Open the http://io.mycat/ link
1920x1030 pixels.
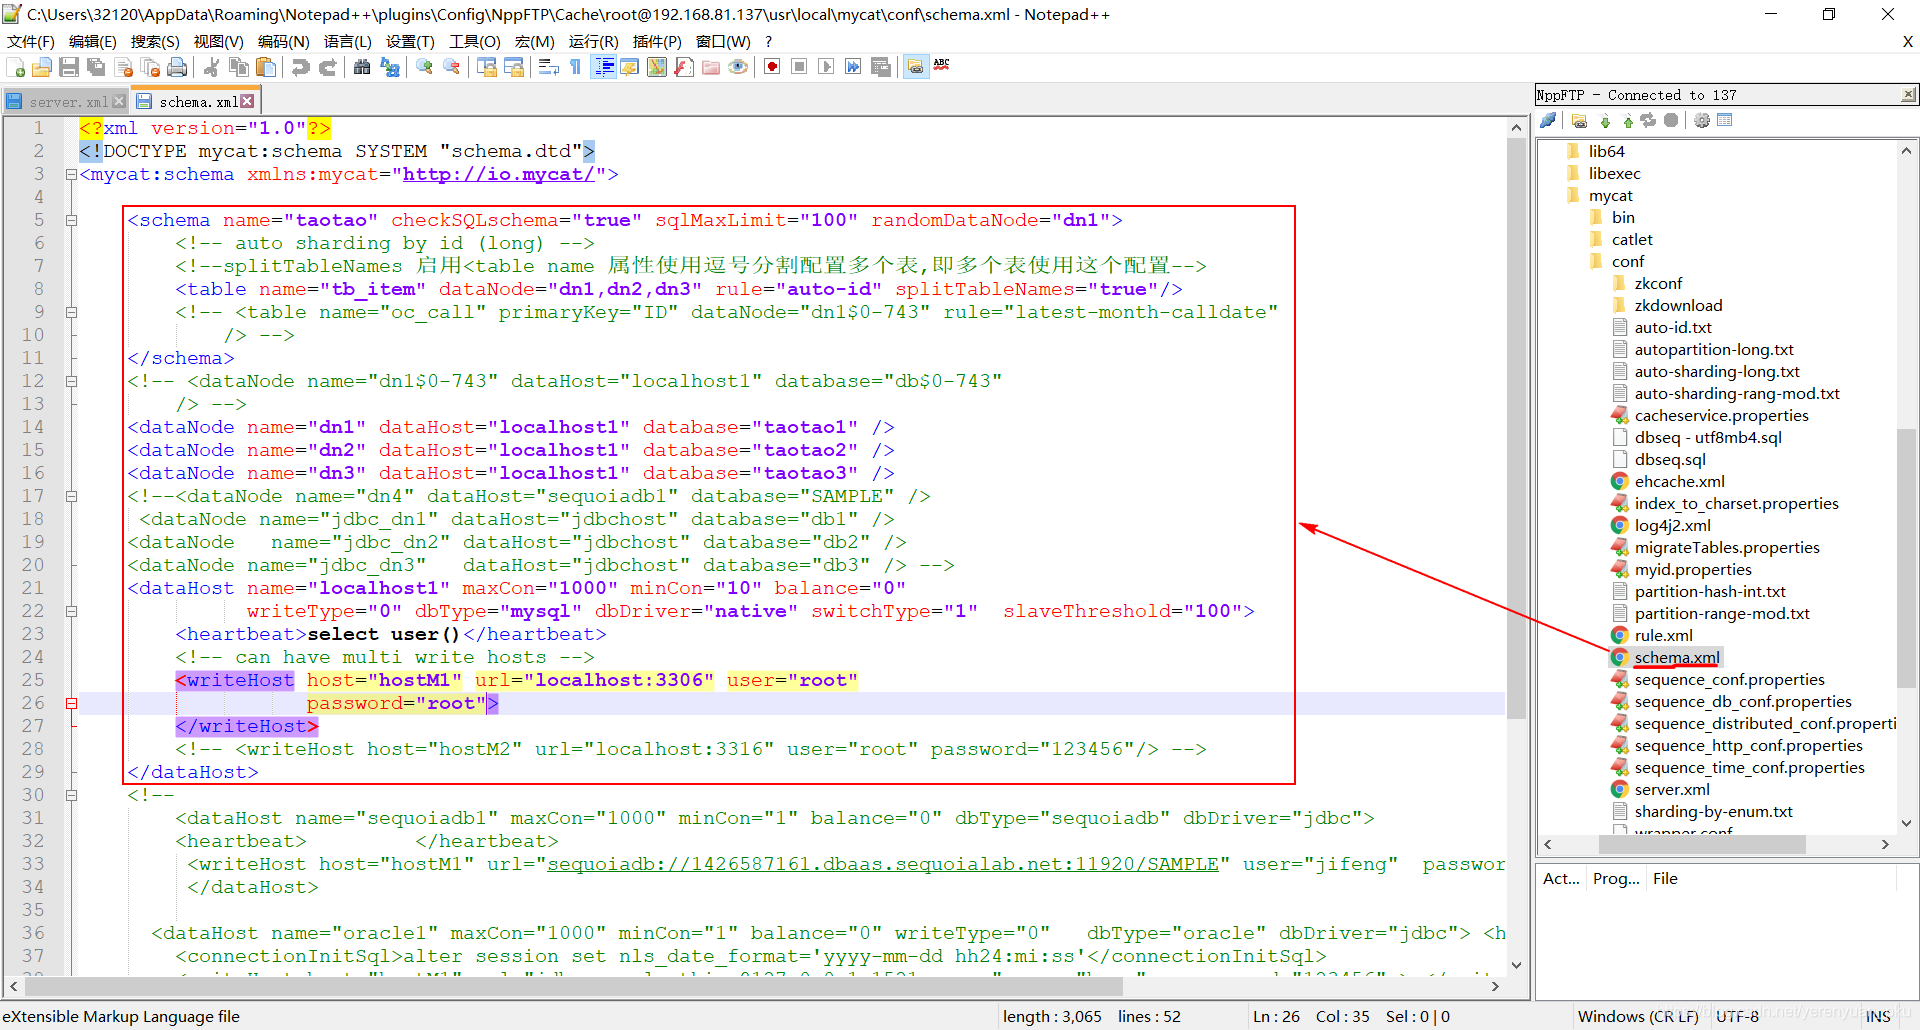point(498,174)
